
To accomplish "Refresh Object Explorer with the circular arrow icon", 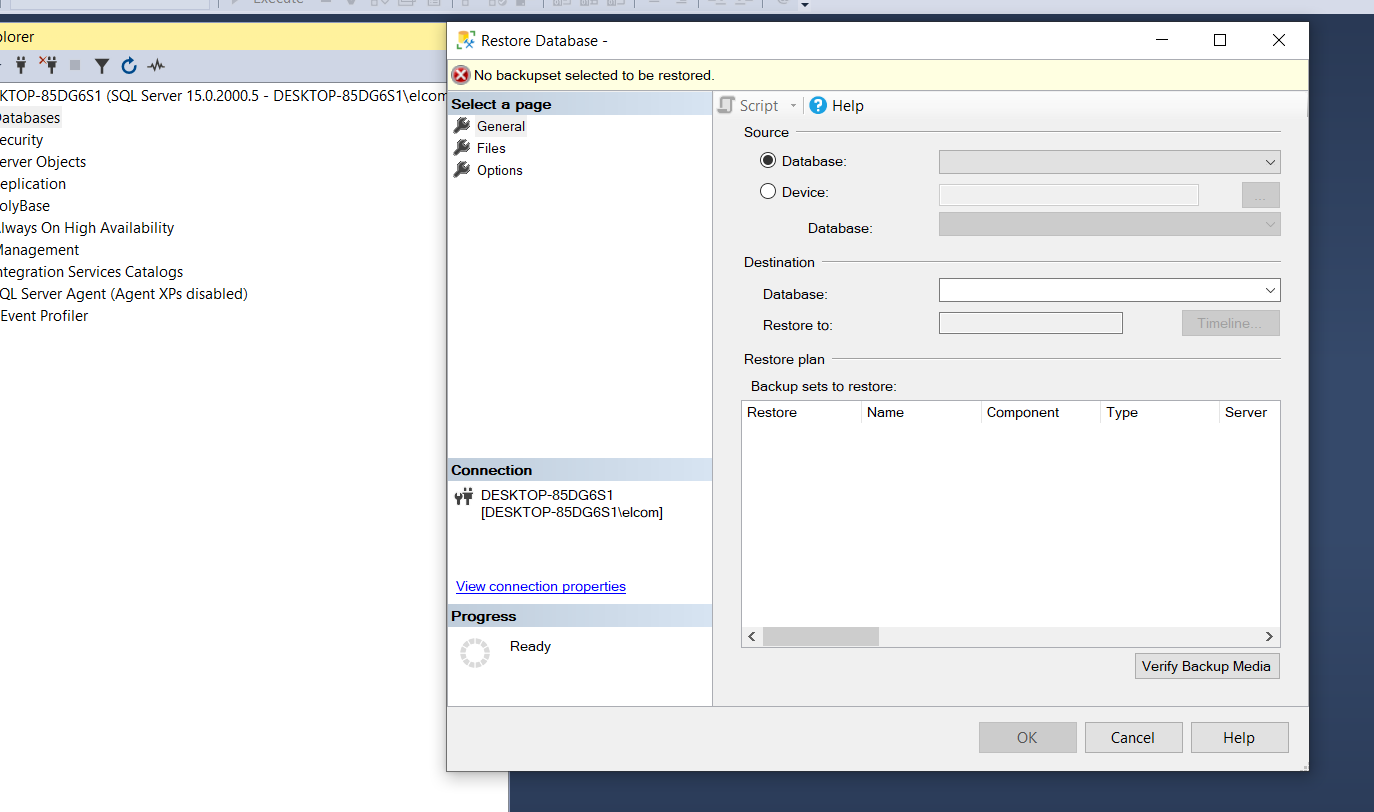I will tap(129, 66).
